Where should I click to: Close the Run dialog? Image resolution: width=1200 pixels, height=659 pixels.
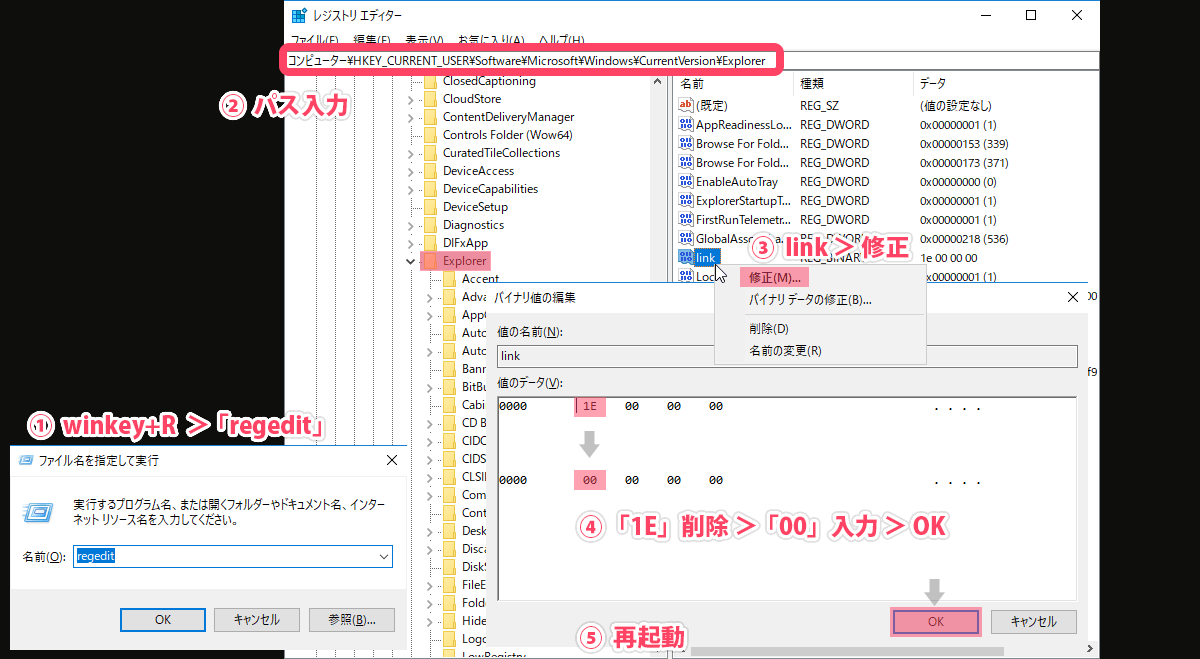pos(390,461)
